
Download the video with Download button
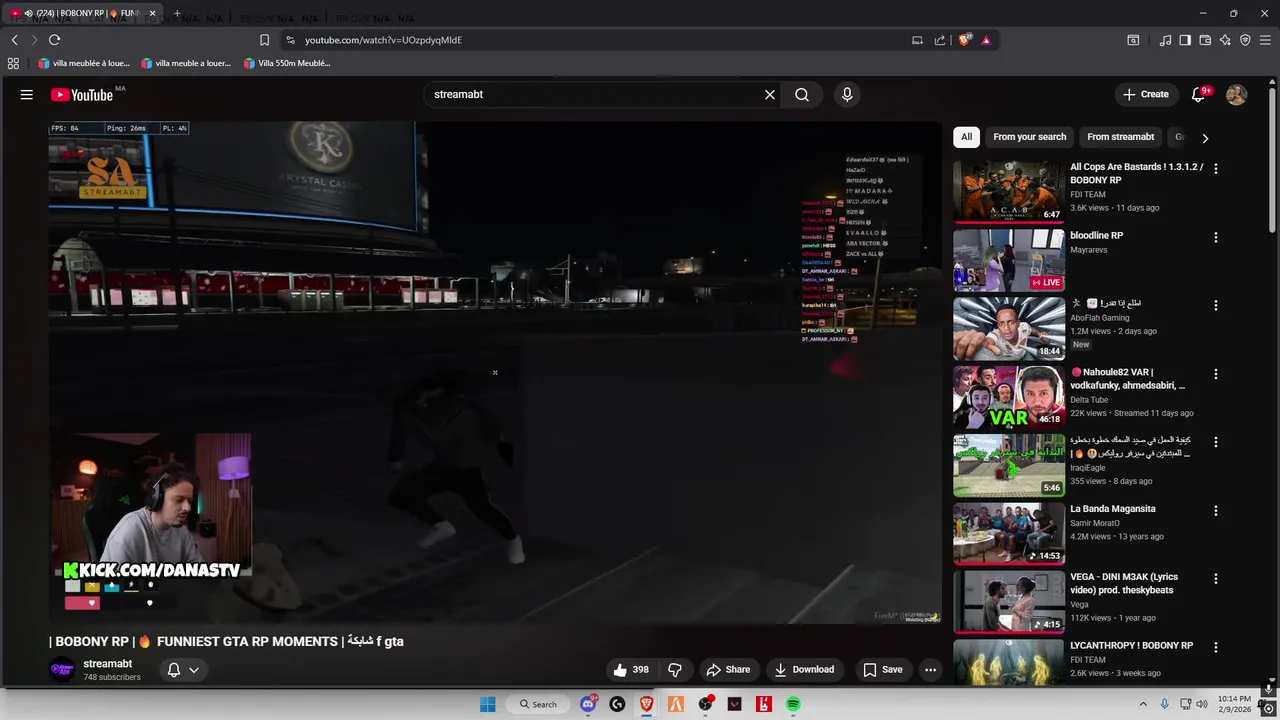pyautogui.click(x=805, y=670)
